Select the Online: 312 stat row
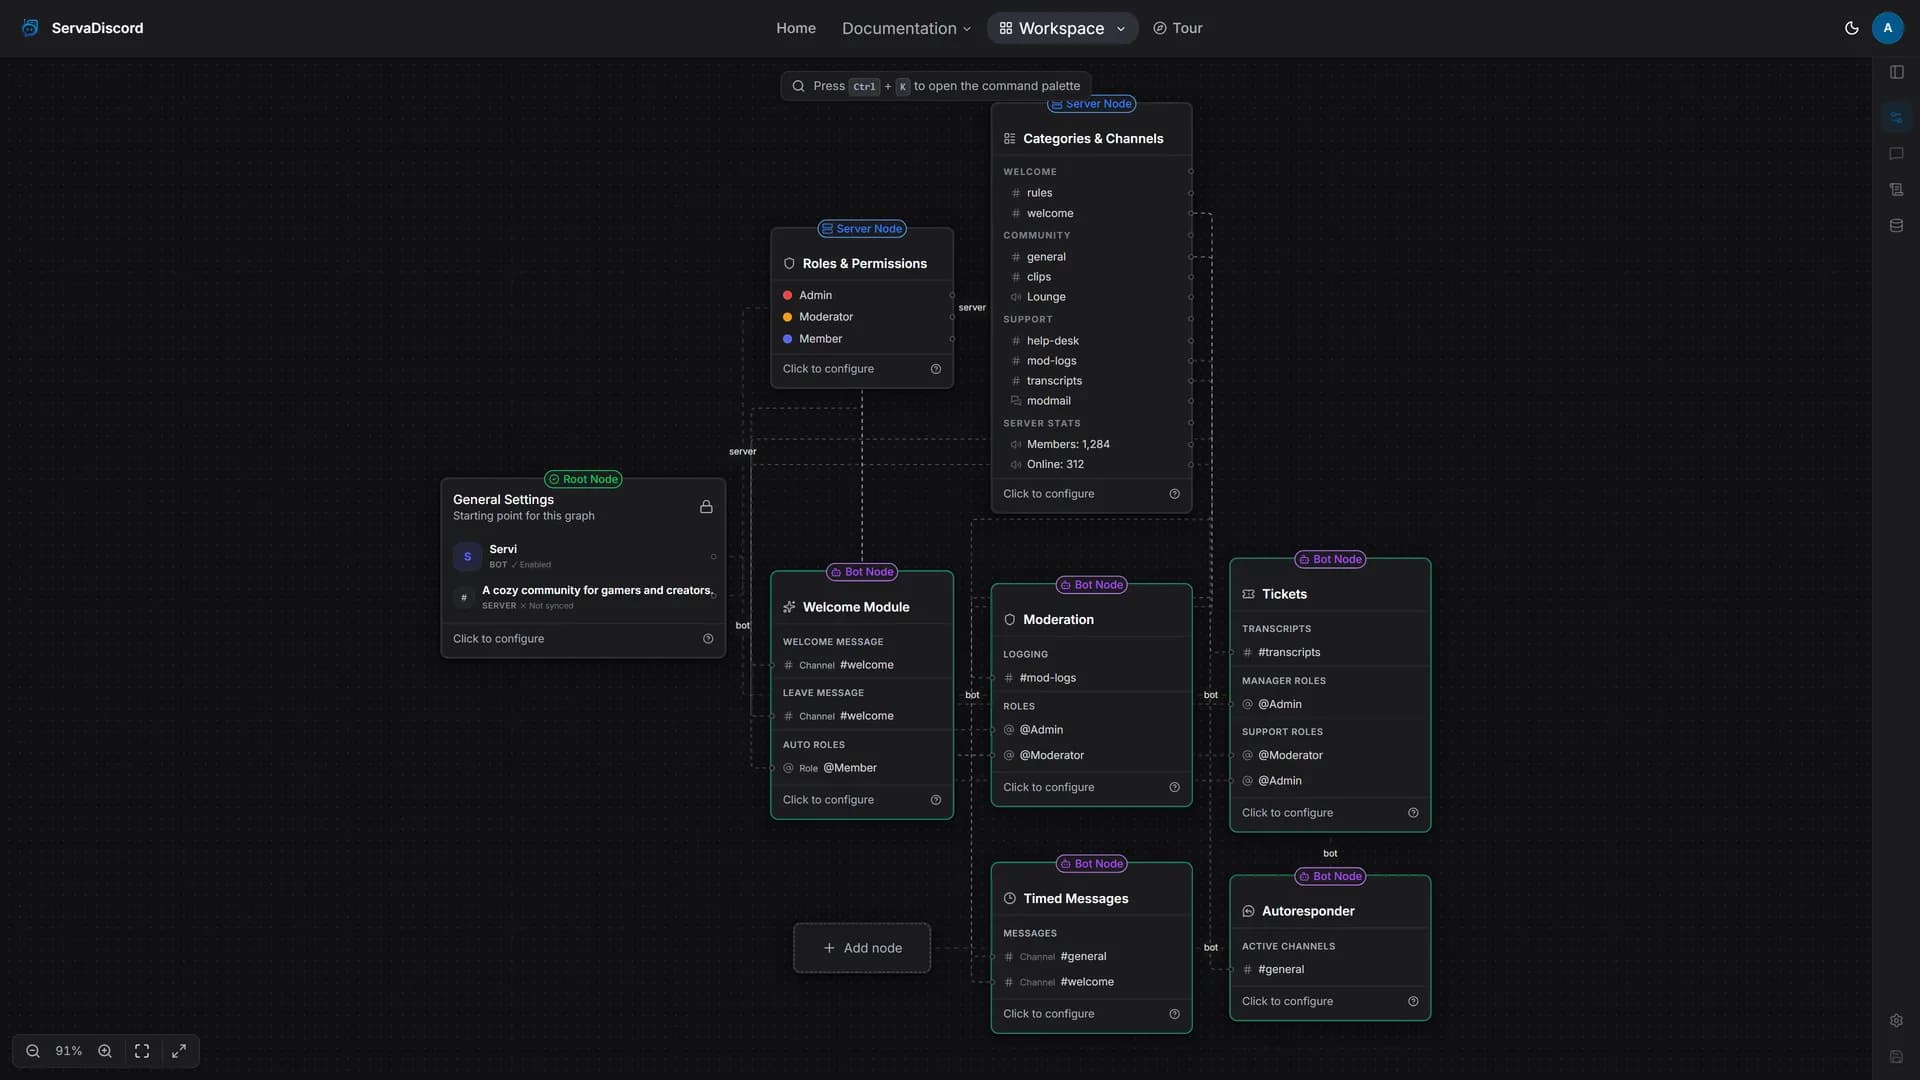Screen dimensions: 1920x1080 (1091, 464)
